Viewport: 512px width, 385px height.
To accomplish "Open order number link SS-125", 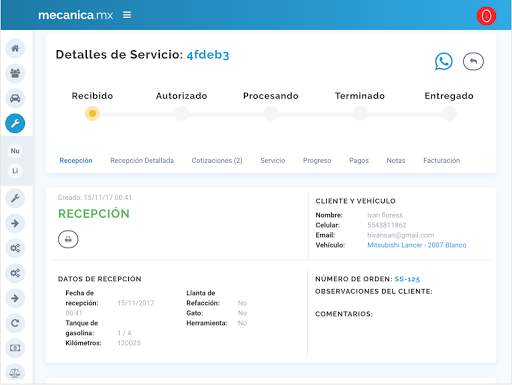I will pyautogui.click(x=407, y=279).
